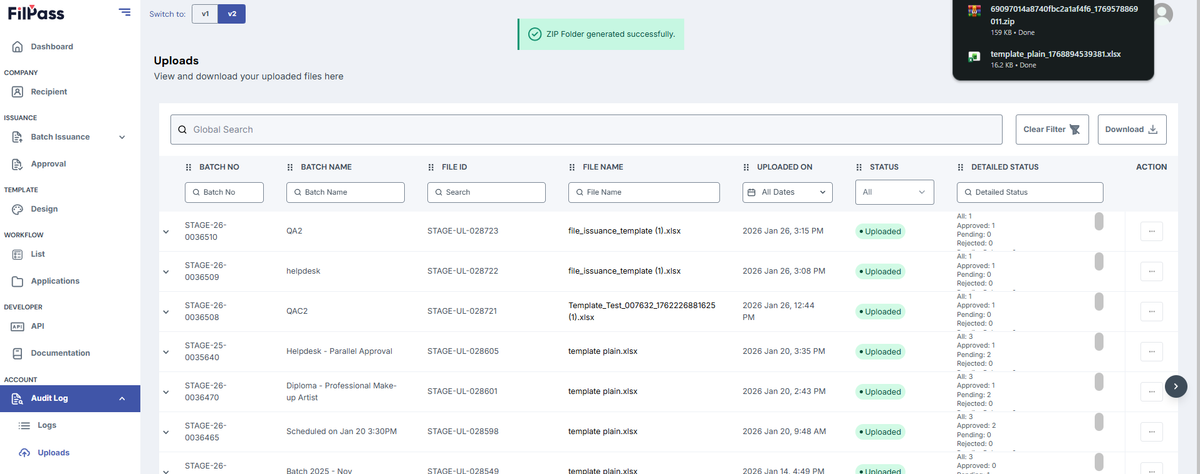Switch to version v1
This screenshot has height=474, width=1200.
pos(205,14)
